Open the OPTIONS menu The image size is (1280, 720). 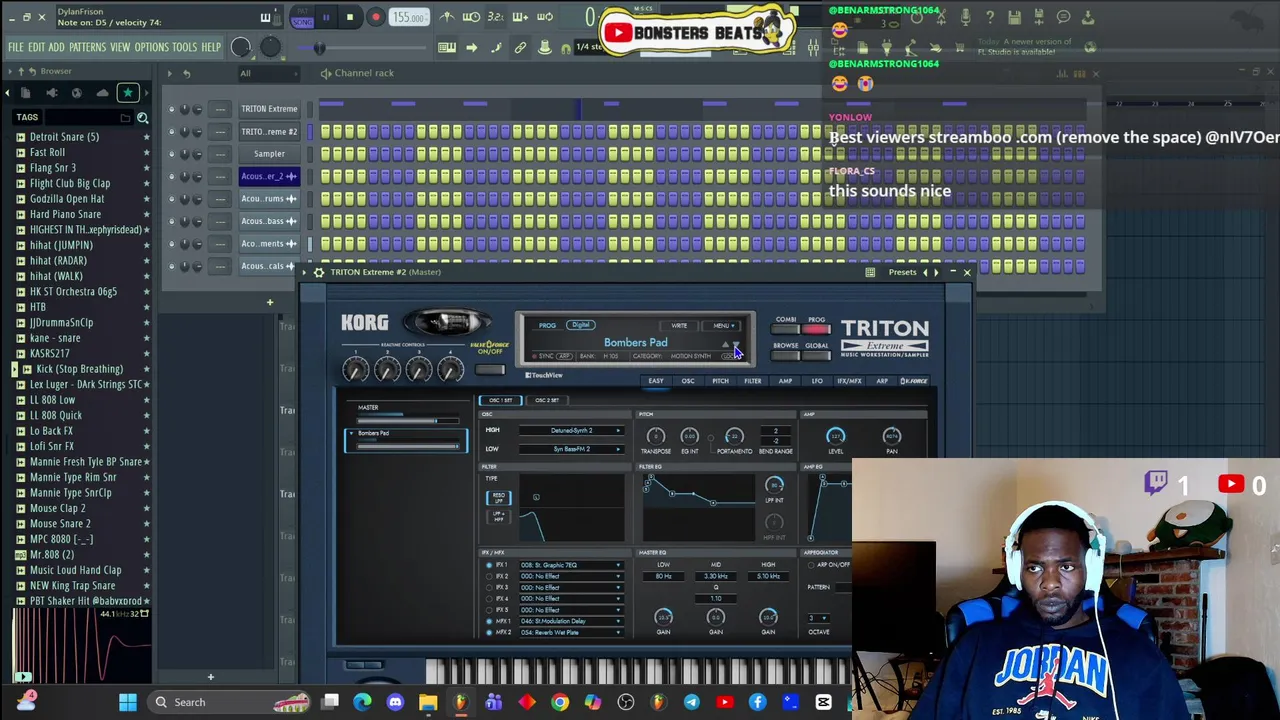coord(152,47)
